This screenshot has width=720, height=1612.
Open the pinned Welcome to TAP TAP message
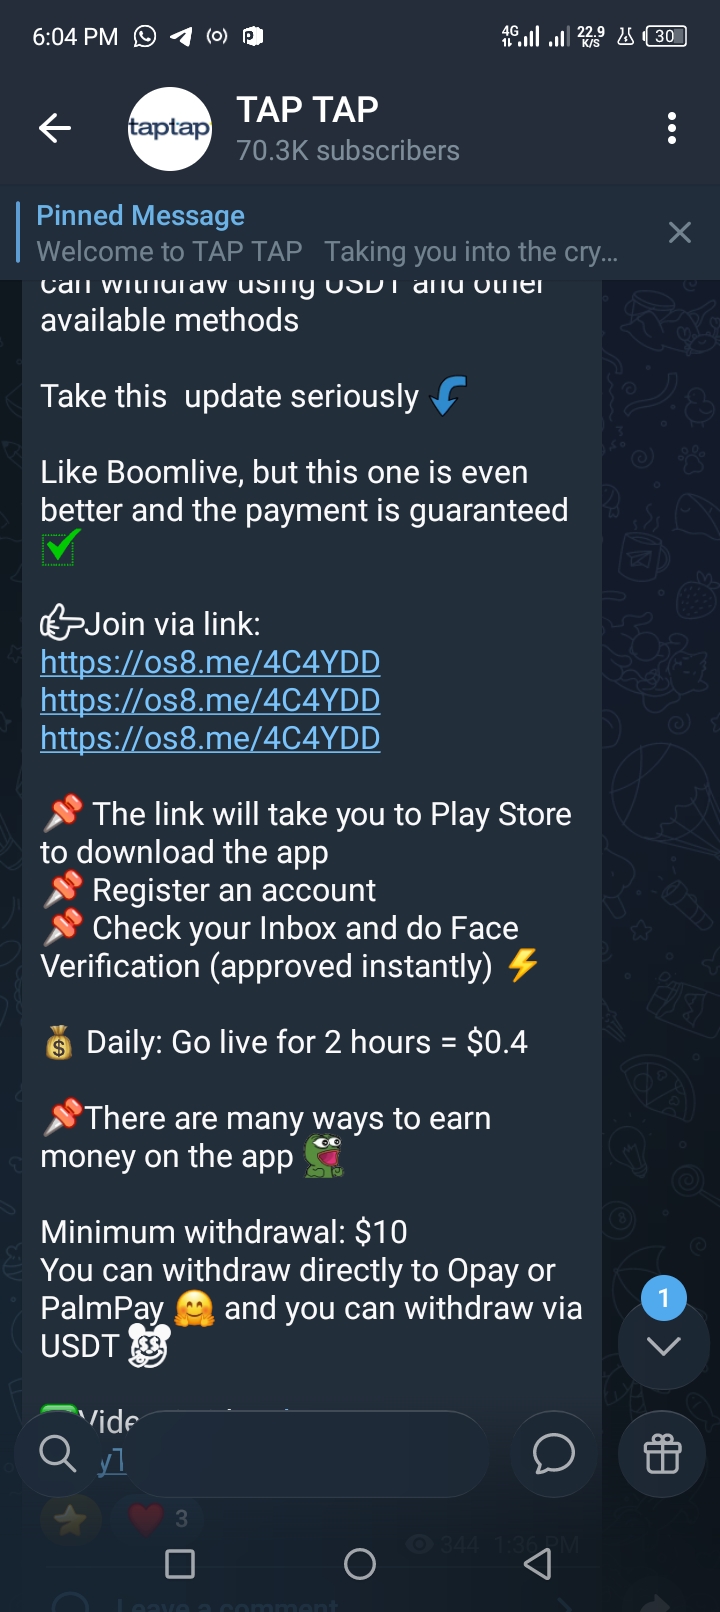(327, 233)
